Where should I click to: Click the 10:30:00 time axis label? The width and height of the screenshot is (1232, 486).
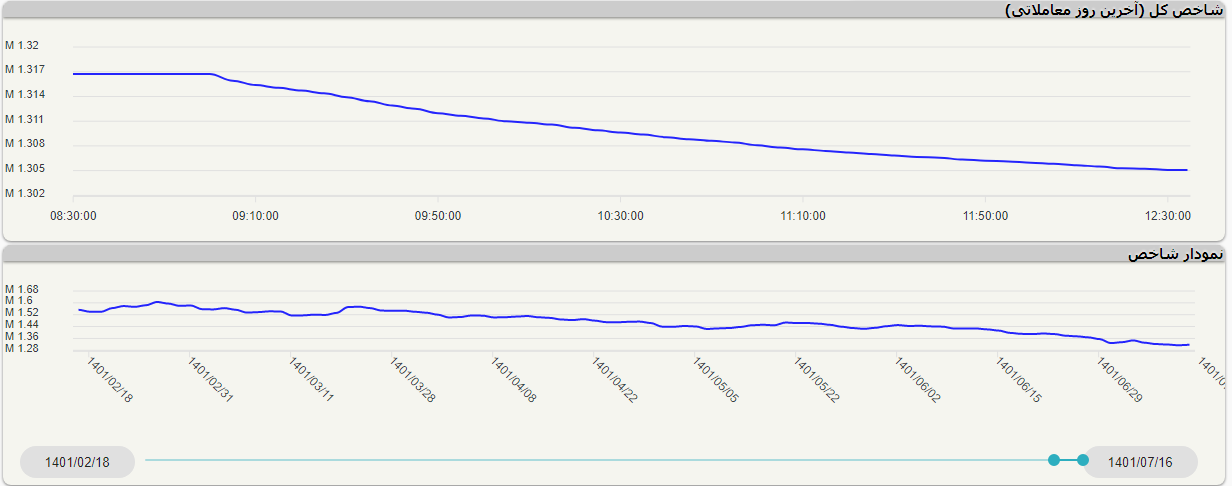coord(620,215)
